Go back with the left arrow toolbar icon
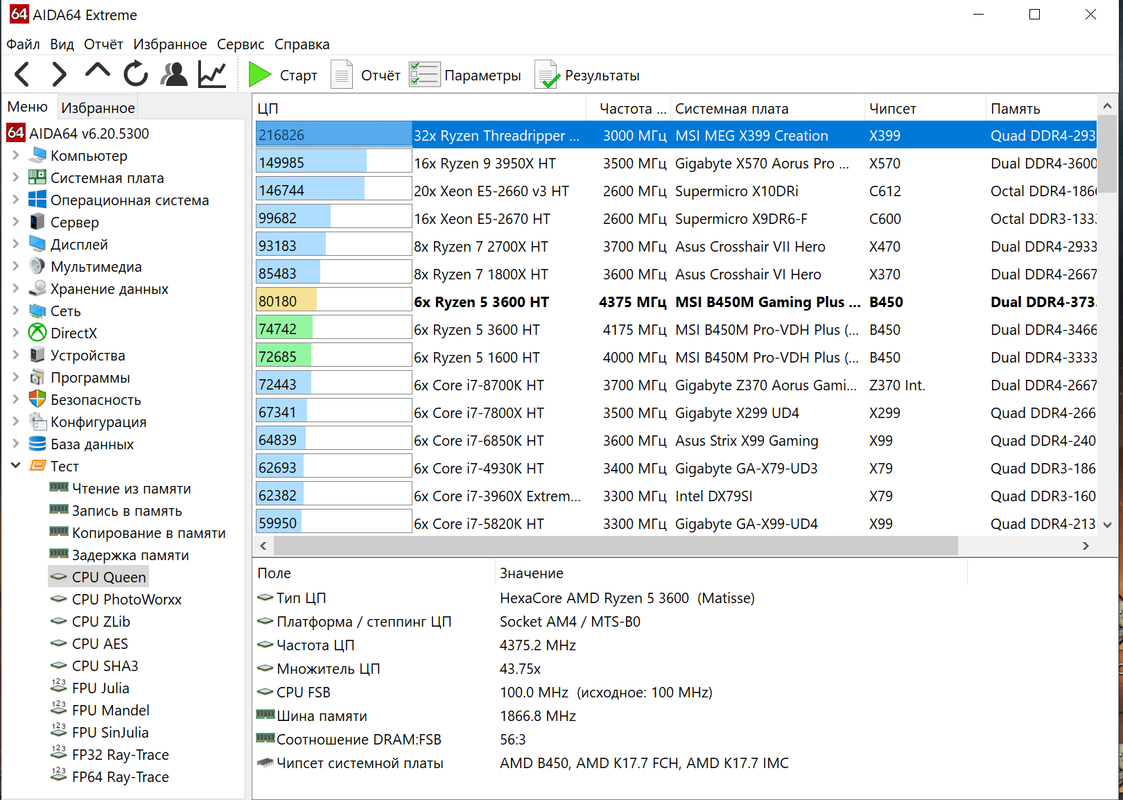 pos(22,74)
